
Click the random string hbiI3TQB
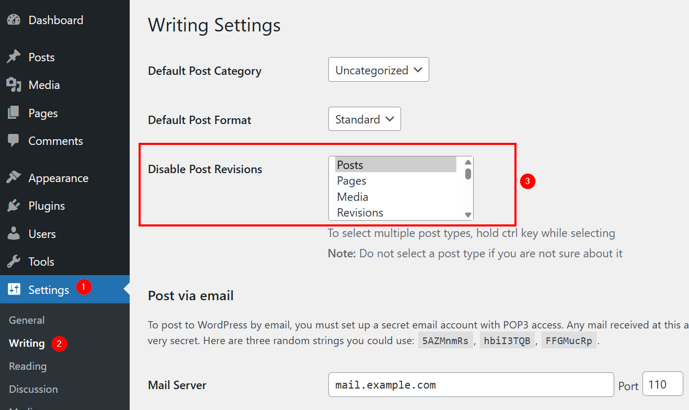(x=507, y=341)
